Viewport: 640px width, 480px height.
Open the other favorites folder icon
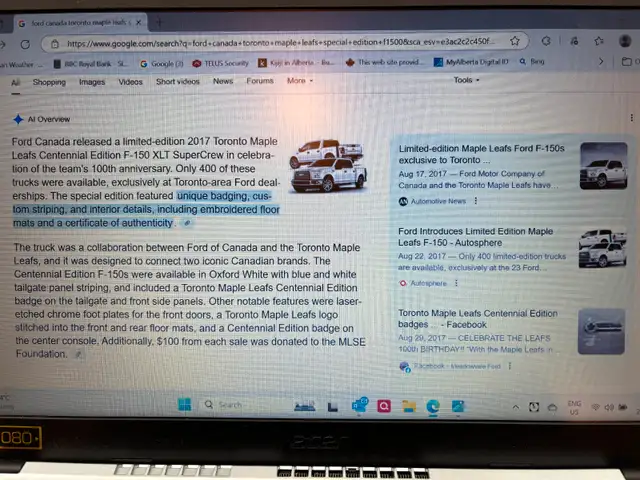tap(627, 62)
